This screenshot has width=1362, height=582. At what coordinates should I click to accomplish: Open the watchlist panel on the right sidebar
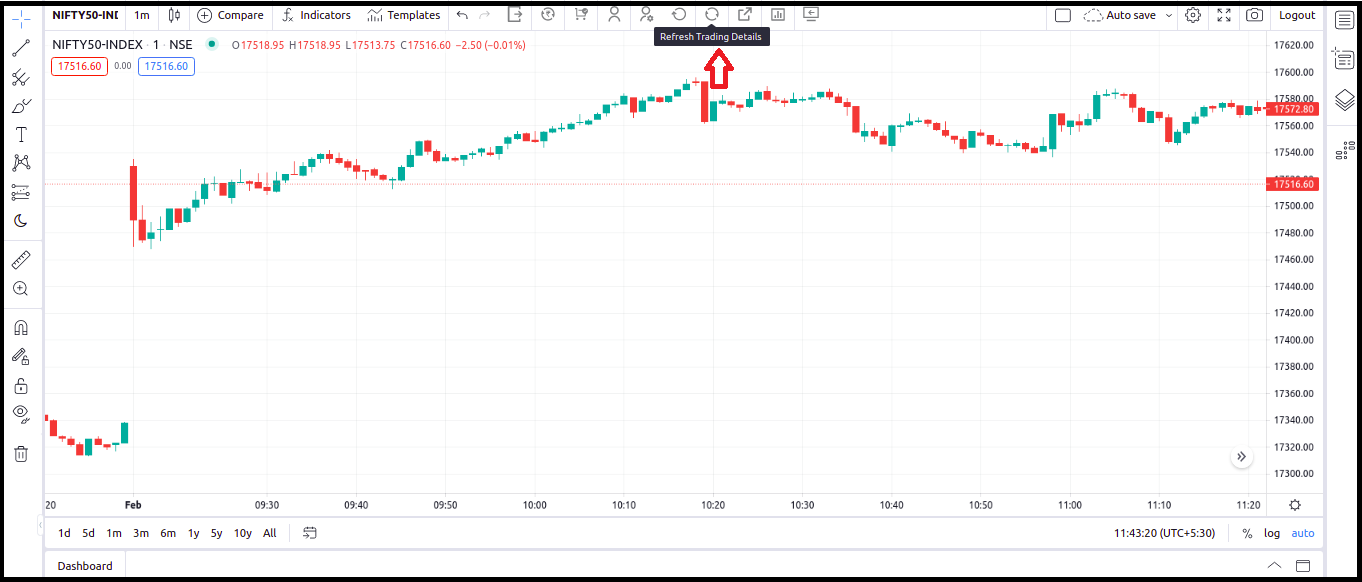pyautogui.click(x=1344, y=20)
